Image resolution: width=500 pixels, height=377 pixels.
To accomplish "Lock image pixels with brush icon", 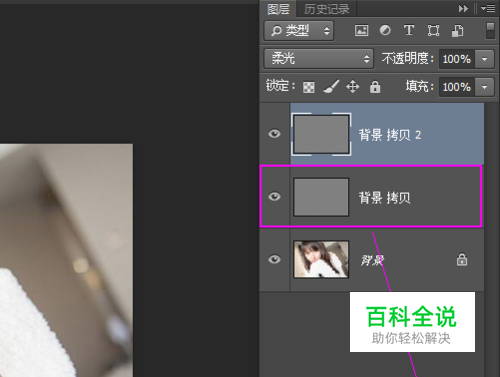I will [331, 87].
